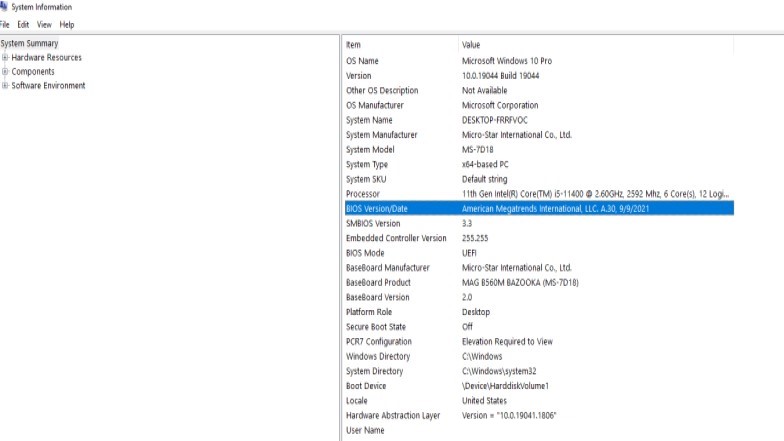Click the value Microsoft Corporation
Image resolution: width=784 pixels, height=441 pixels.
pyautogui.click(x=500, y=106)
